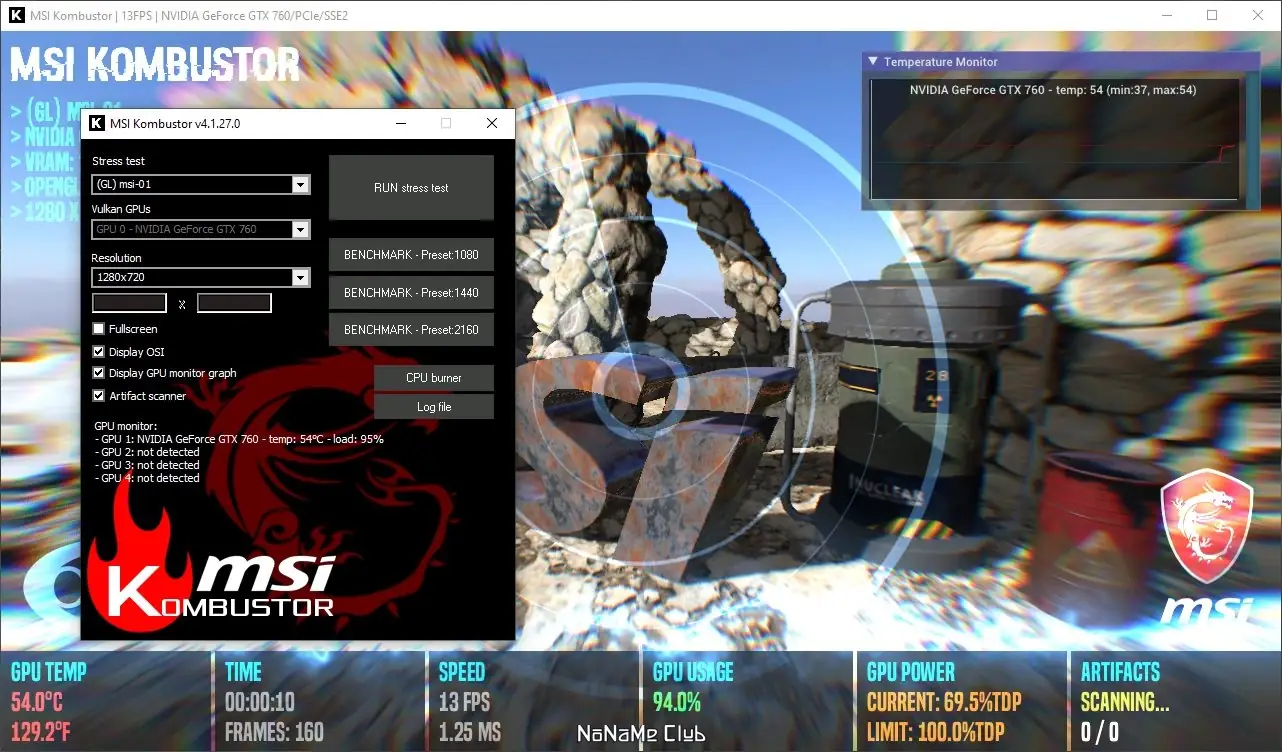This screenshot has width=1282, height=752.
Task: Click the MSI Kombustor dialog title icon
Action: click(97, 123)
